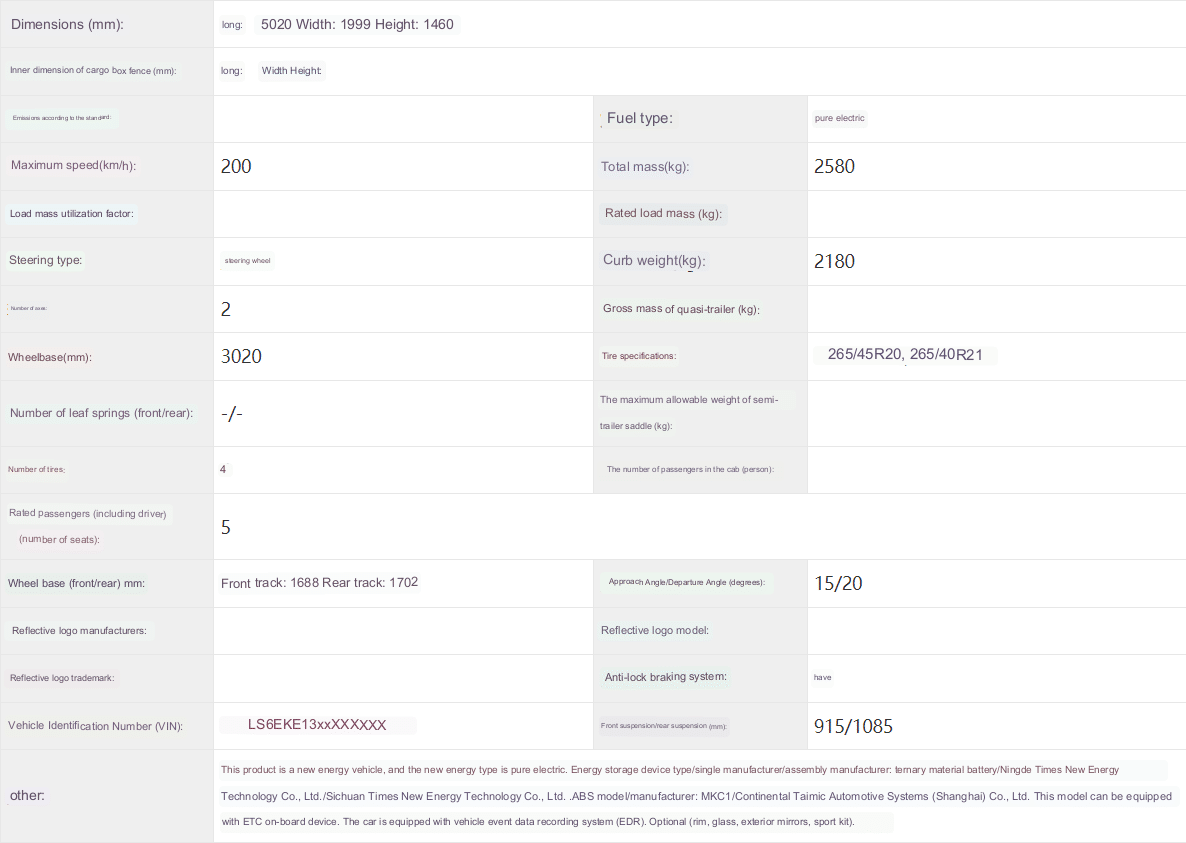
Task: Click the Anti-lock braking system label
Action: pyautogui.click(x=665, y=677)
